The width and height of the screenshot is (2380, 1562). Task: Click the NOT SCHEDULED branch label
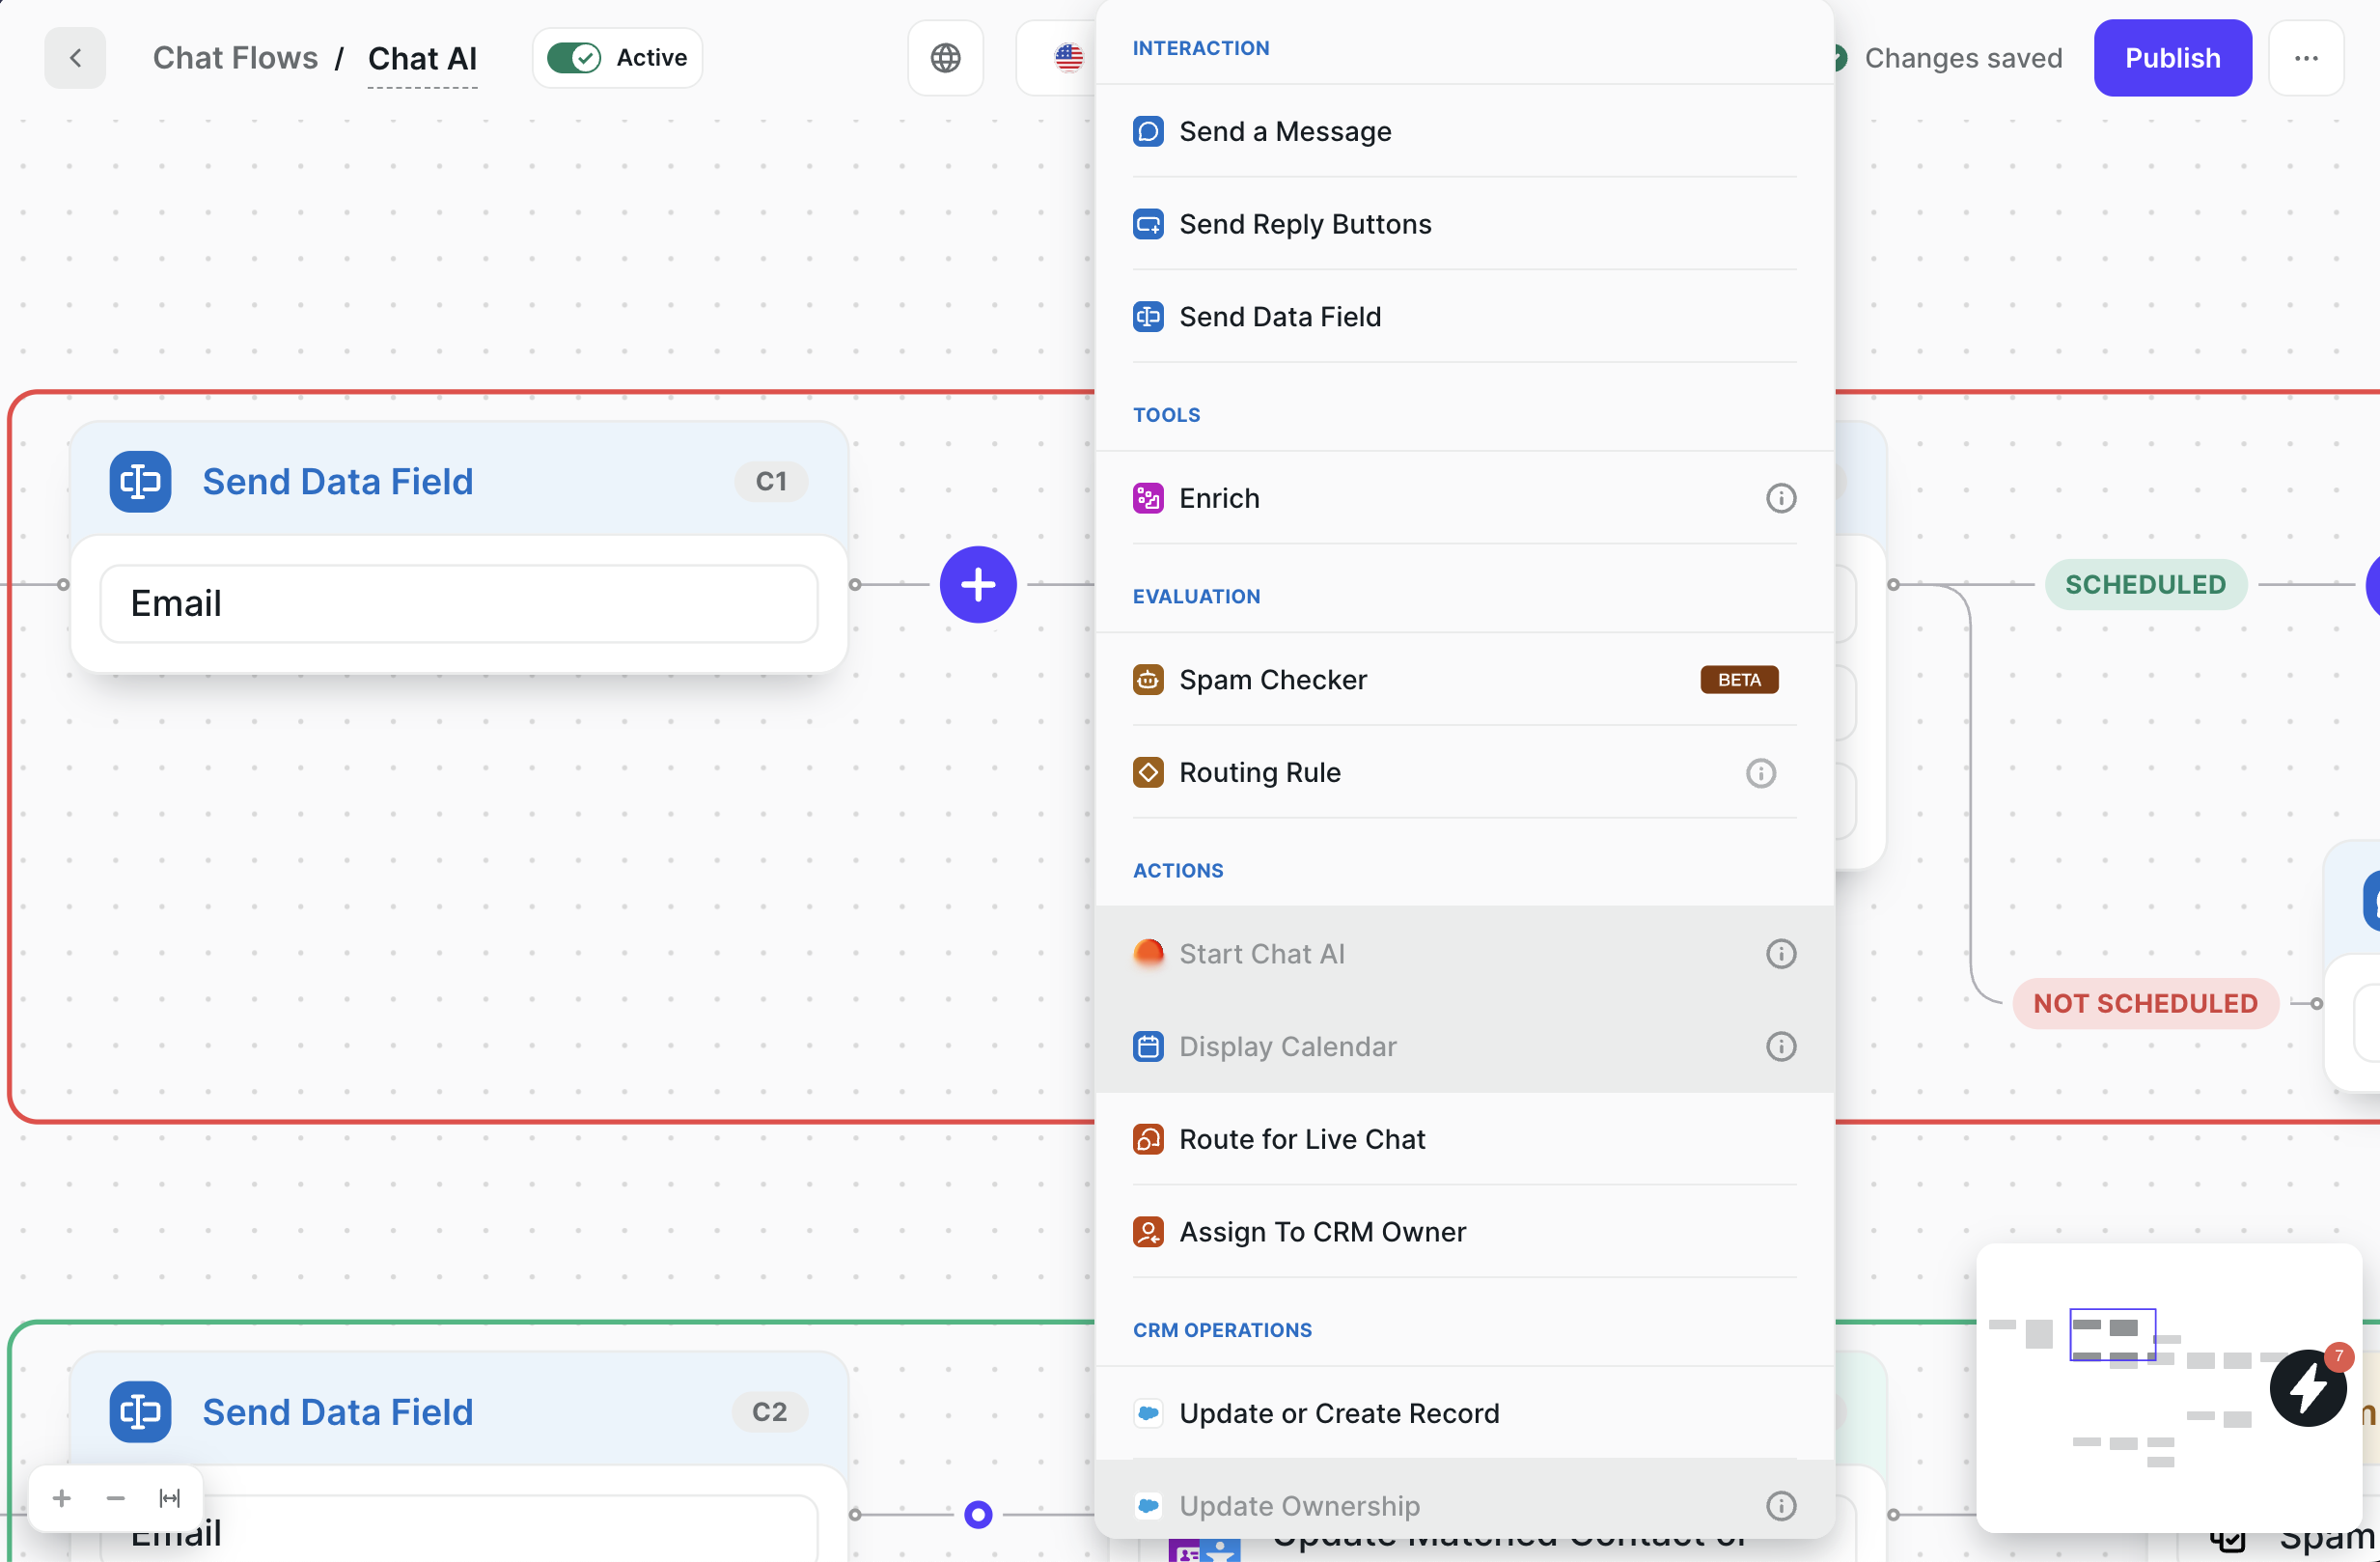(x=2145, y=1003)
